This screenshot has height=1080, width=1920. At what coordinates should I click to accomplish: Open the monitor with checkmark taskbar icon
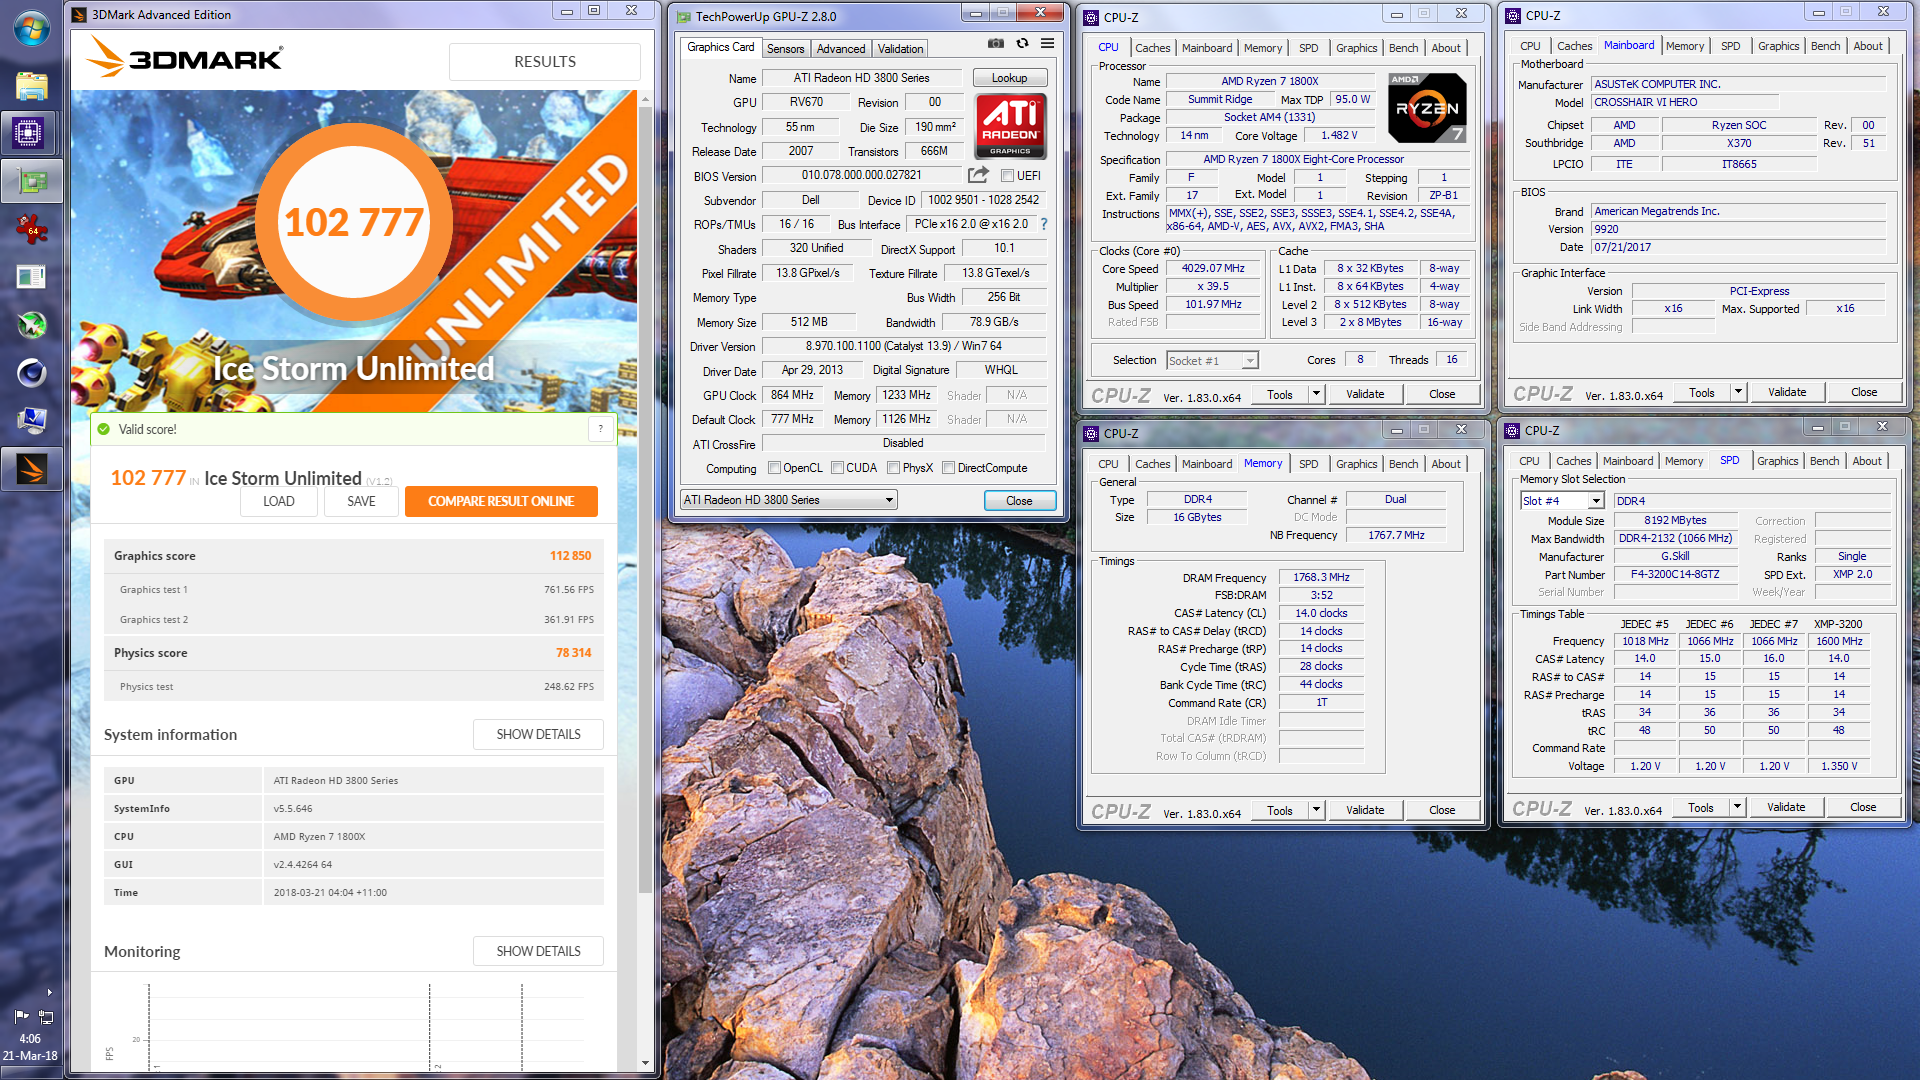tap(31, 421)
